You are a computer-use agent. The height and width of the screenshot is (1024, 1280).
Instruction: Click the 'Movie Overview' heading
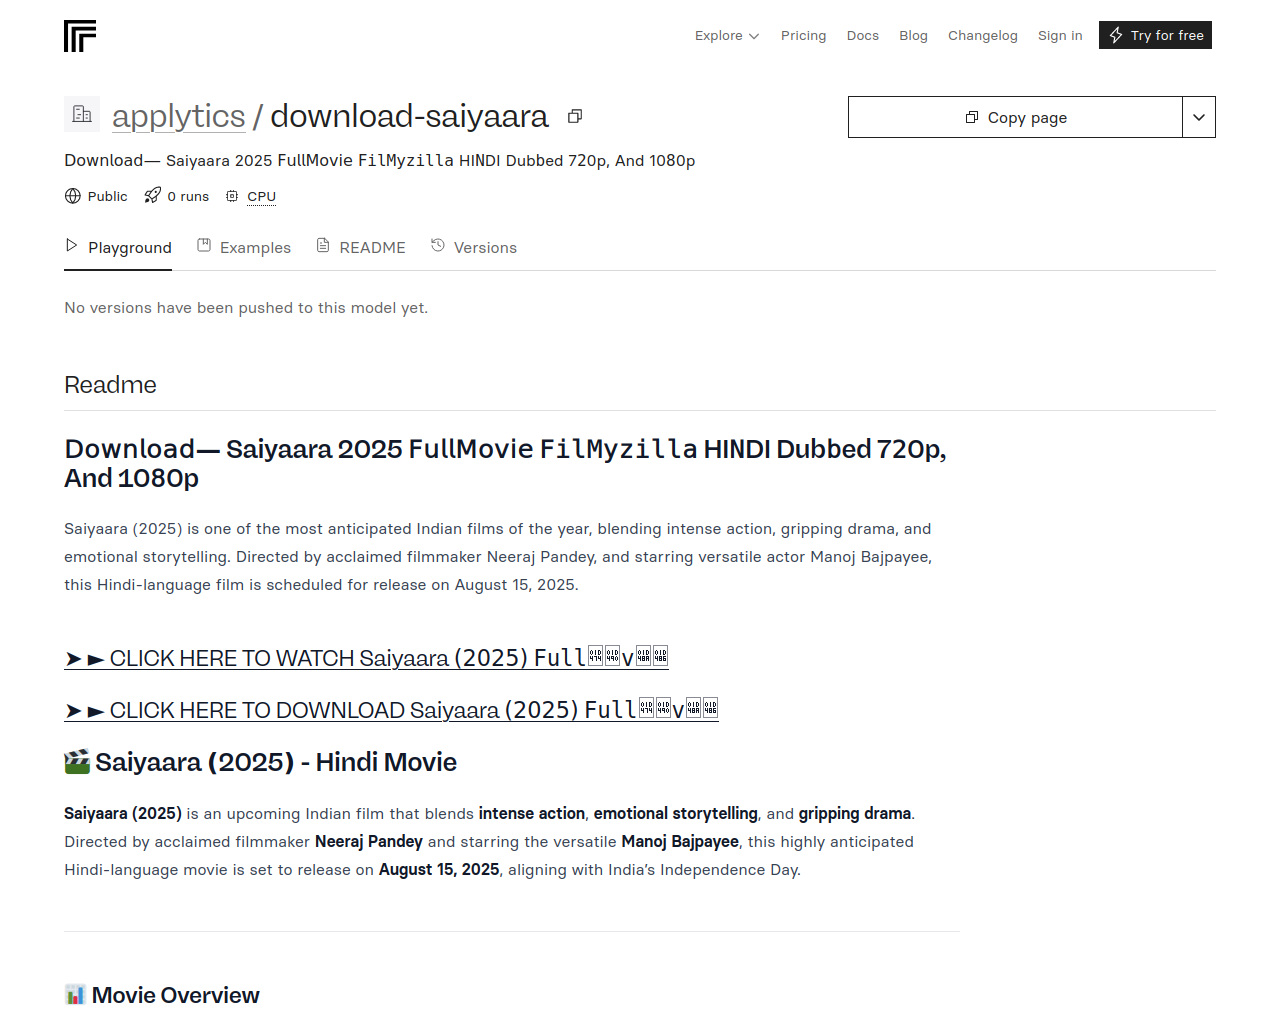(175, 995)
